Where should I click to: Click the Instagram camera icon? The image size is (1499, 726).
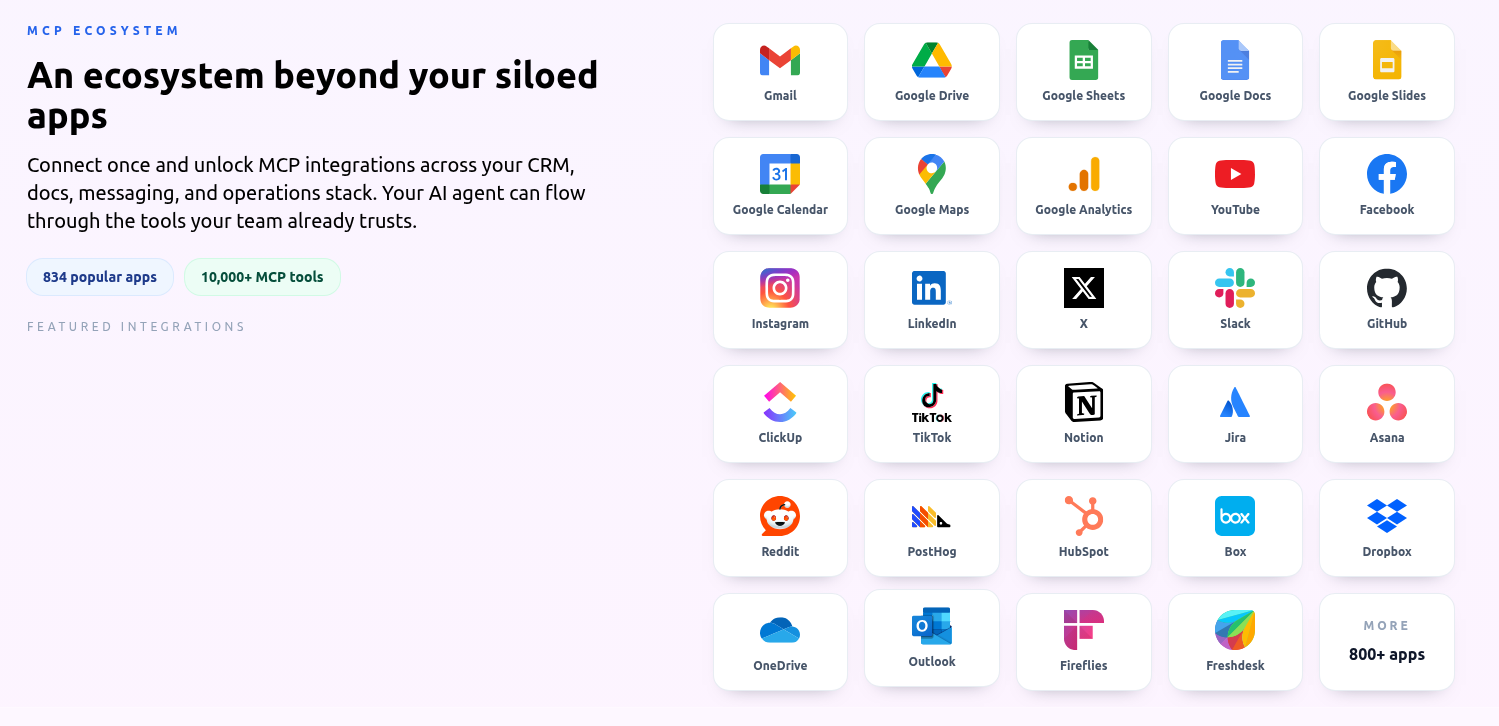coord(780,288)
